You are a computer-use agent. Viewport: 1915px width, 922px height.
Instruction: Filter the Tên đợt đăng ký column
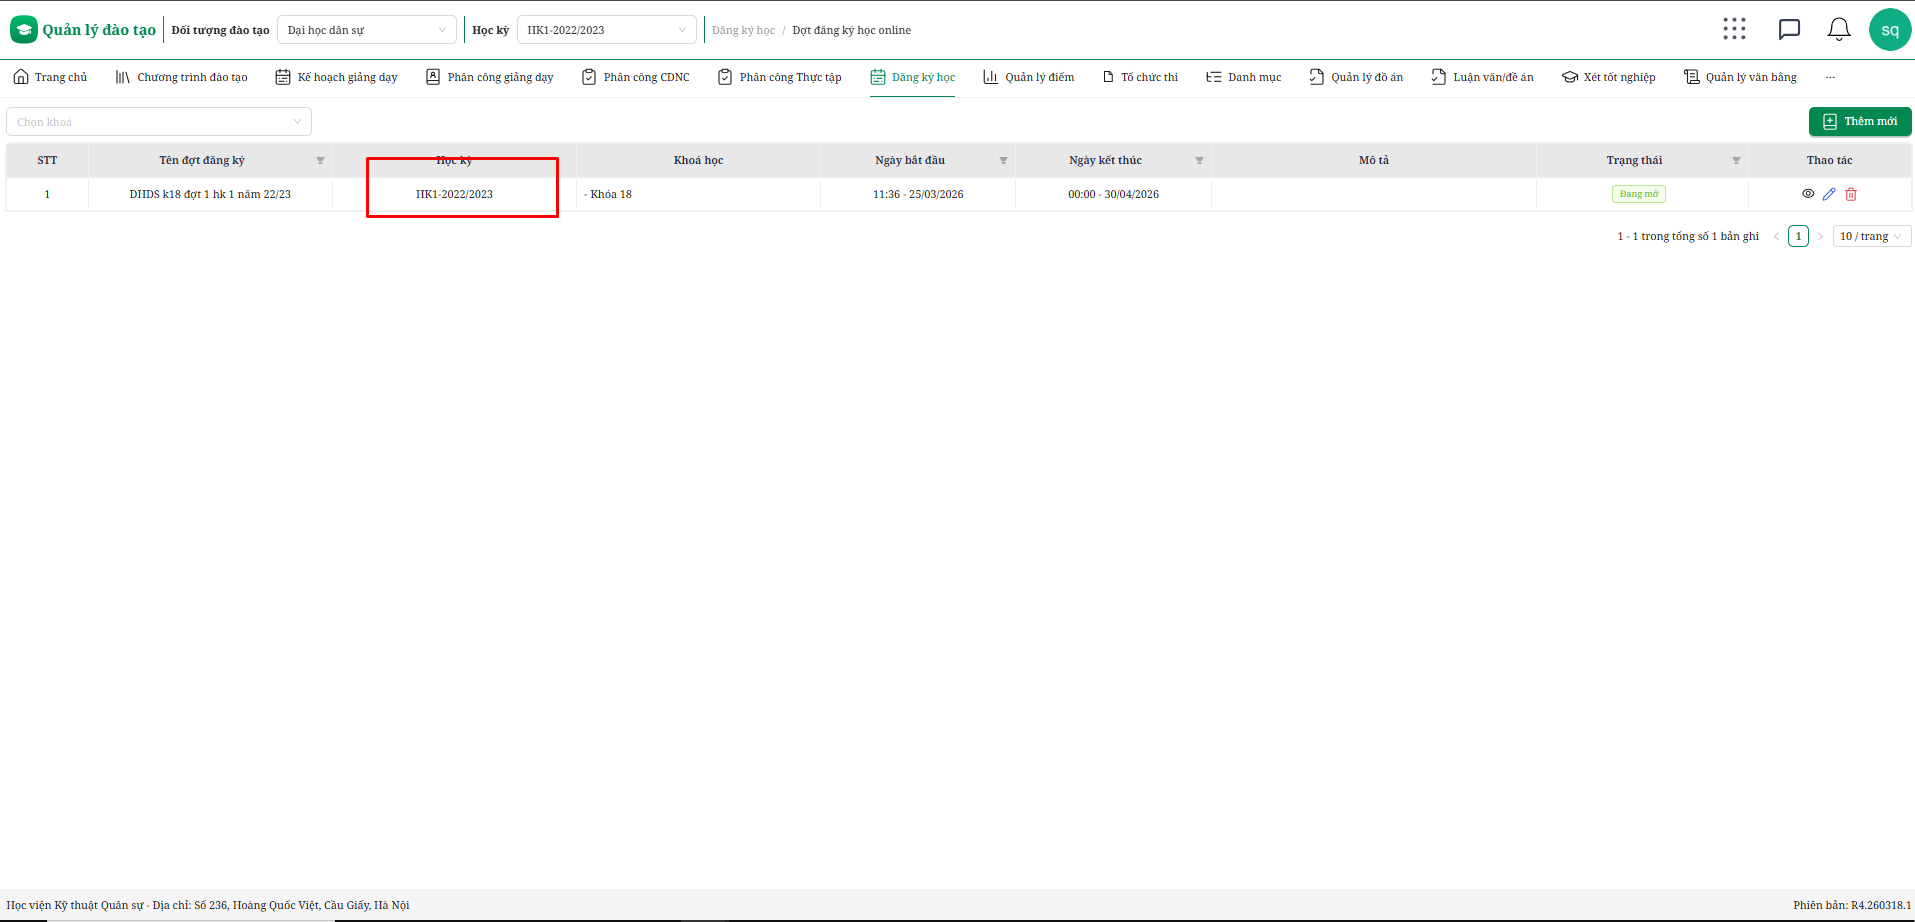320,161
